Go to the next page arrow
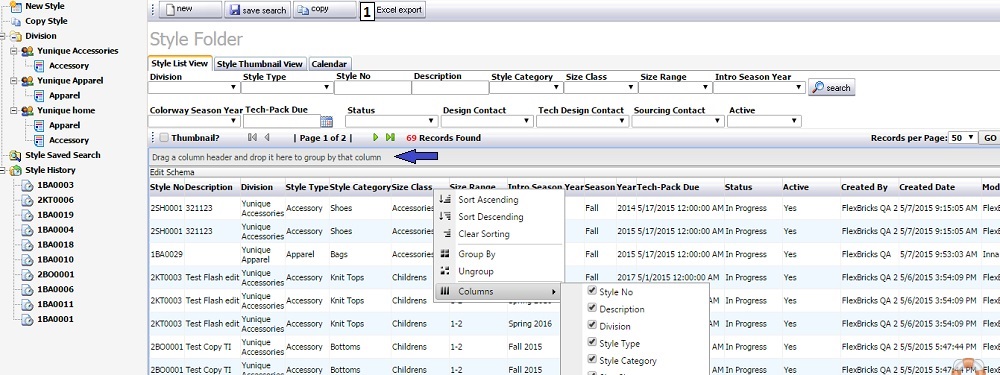This screenshot has width=1000, height=375. click(x=376, y=137)
